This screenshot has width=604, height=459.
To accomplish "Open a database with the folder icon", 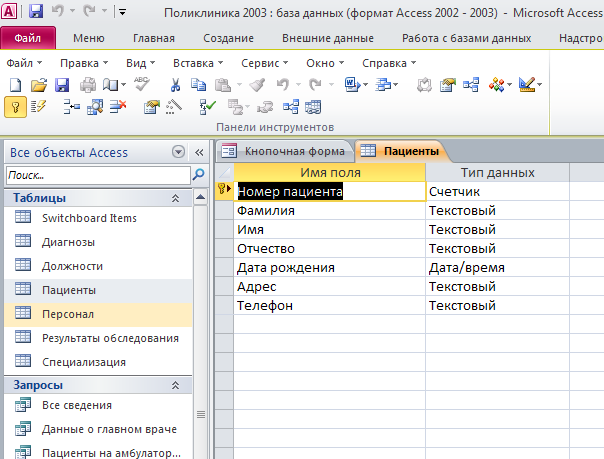I will click(x=39, y=85).
